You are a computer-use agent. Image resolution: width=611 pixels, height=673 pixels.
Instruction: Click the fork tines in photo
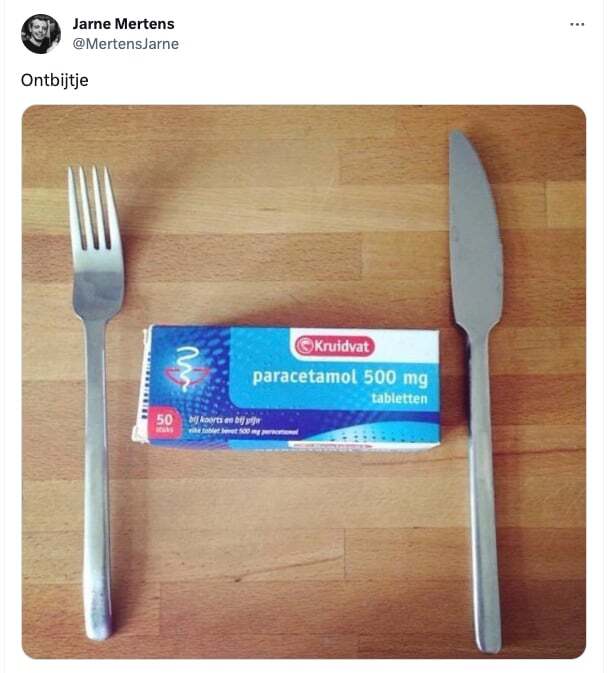pos(93,209)
